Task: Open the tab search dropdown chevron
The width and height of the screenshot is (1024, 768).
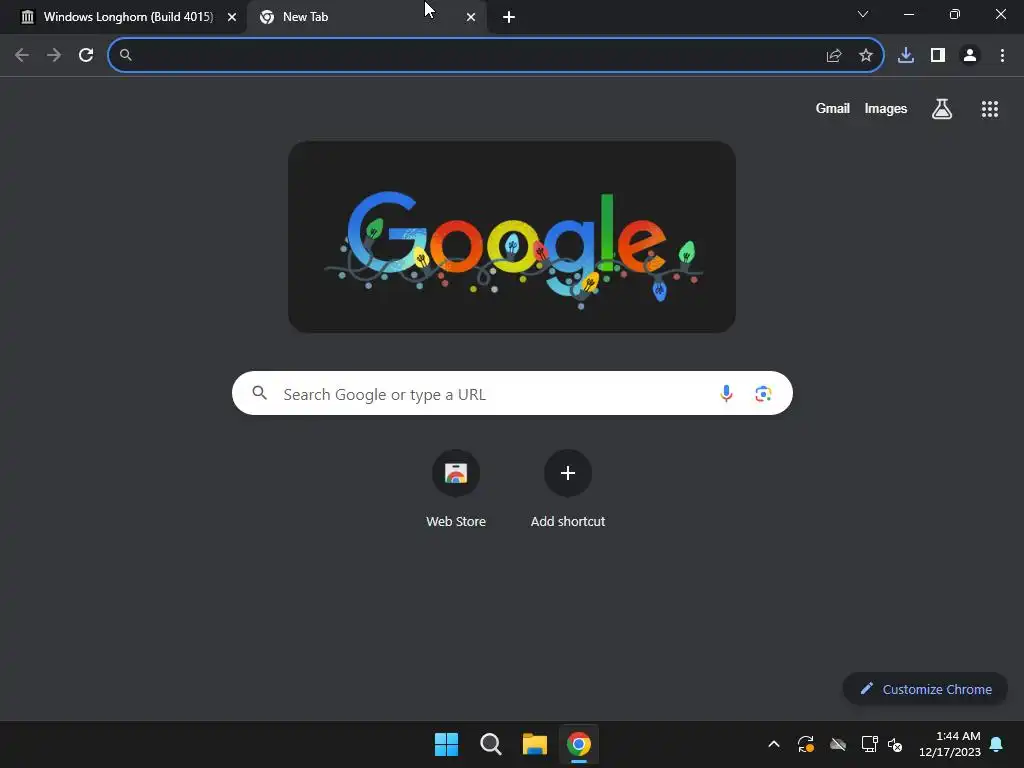Action: click(863, 14)
